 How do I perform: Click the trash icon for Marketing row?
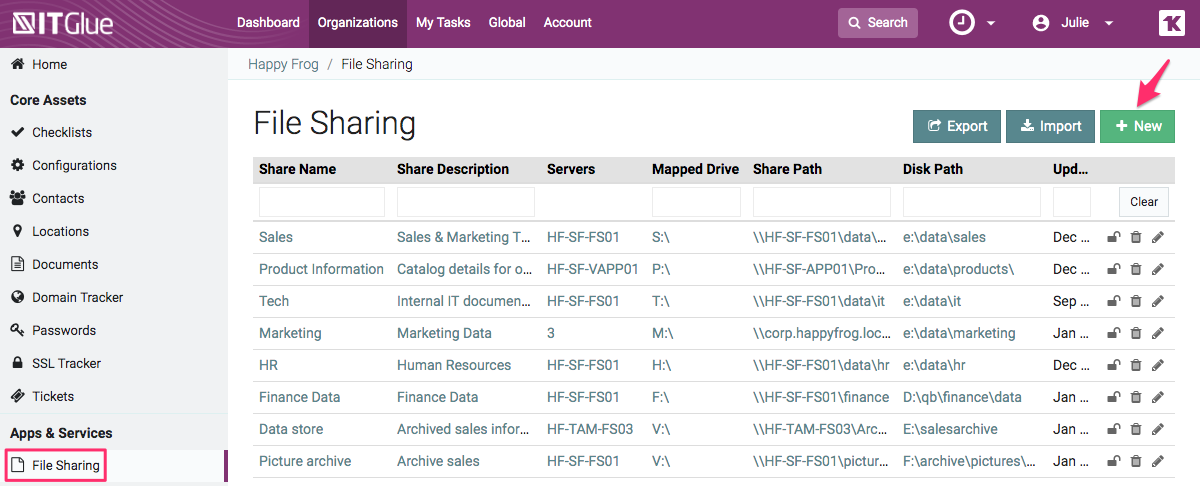tap(1135, 333)
